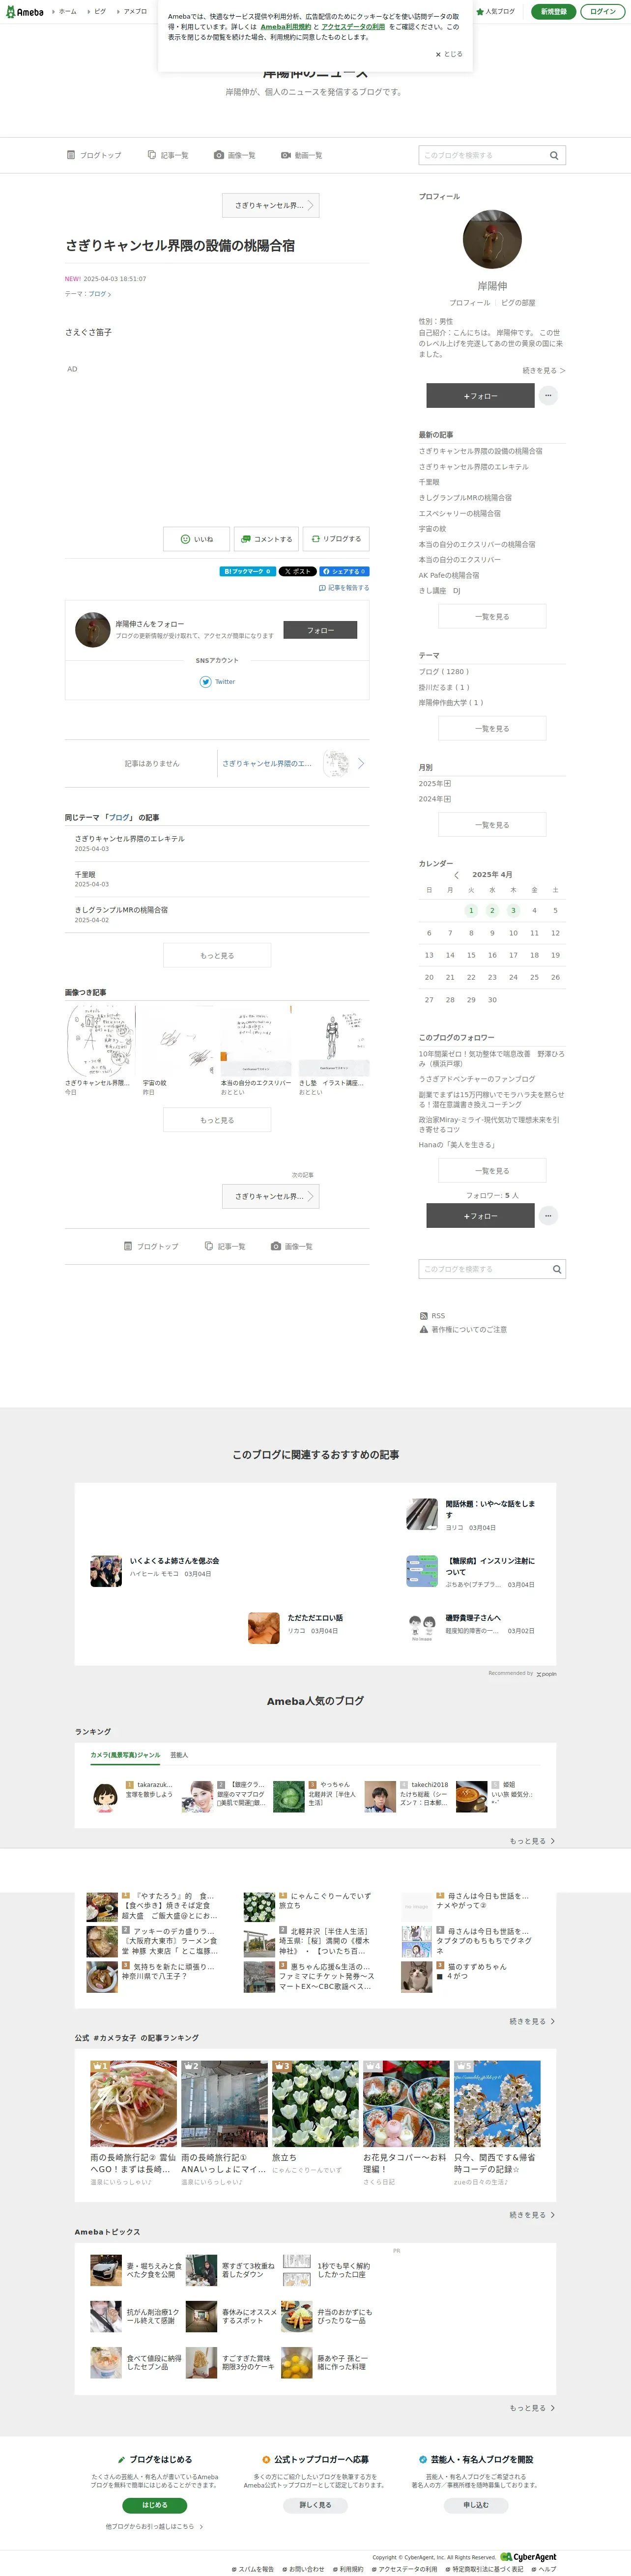Click the ログイン button in the header
This screenshot has width=631, height=2576.
(x=602, y=12)
